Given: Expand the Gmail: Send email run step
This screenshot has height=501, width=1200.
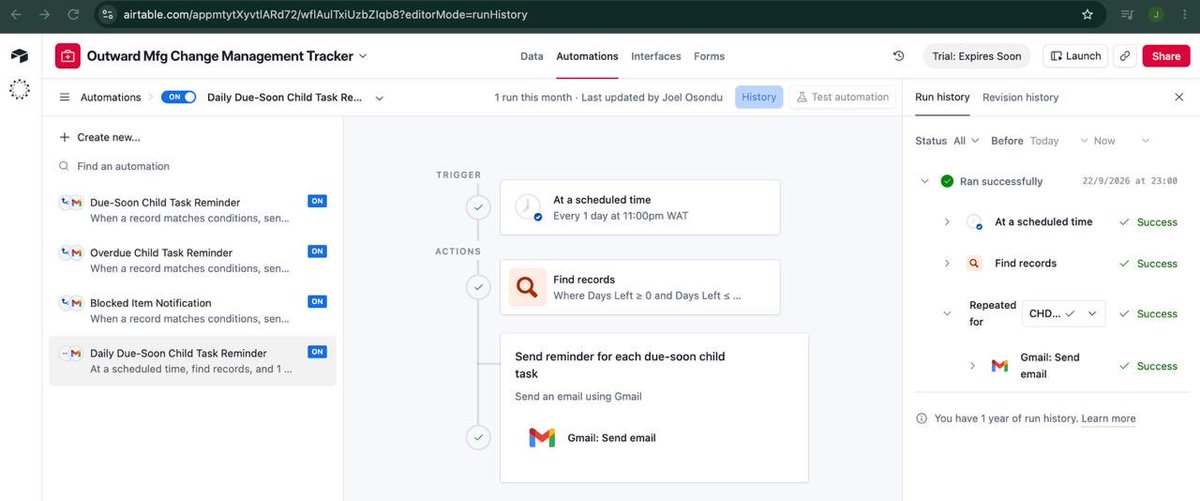Looking at the screenshot, I should 972,366.
